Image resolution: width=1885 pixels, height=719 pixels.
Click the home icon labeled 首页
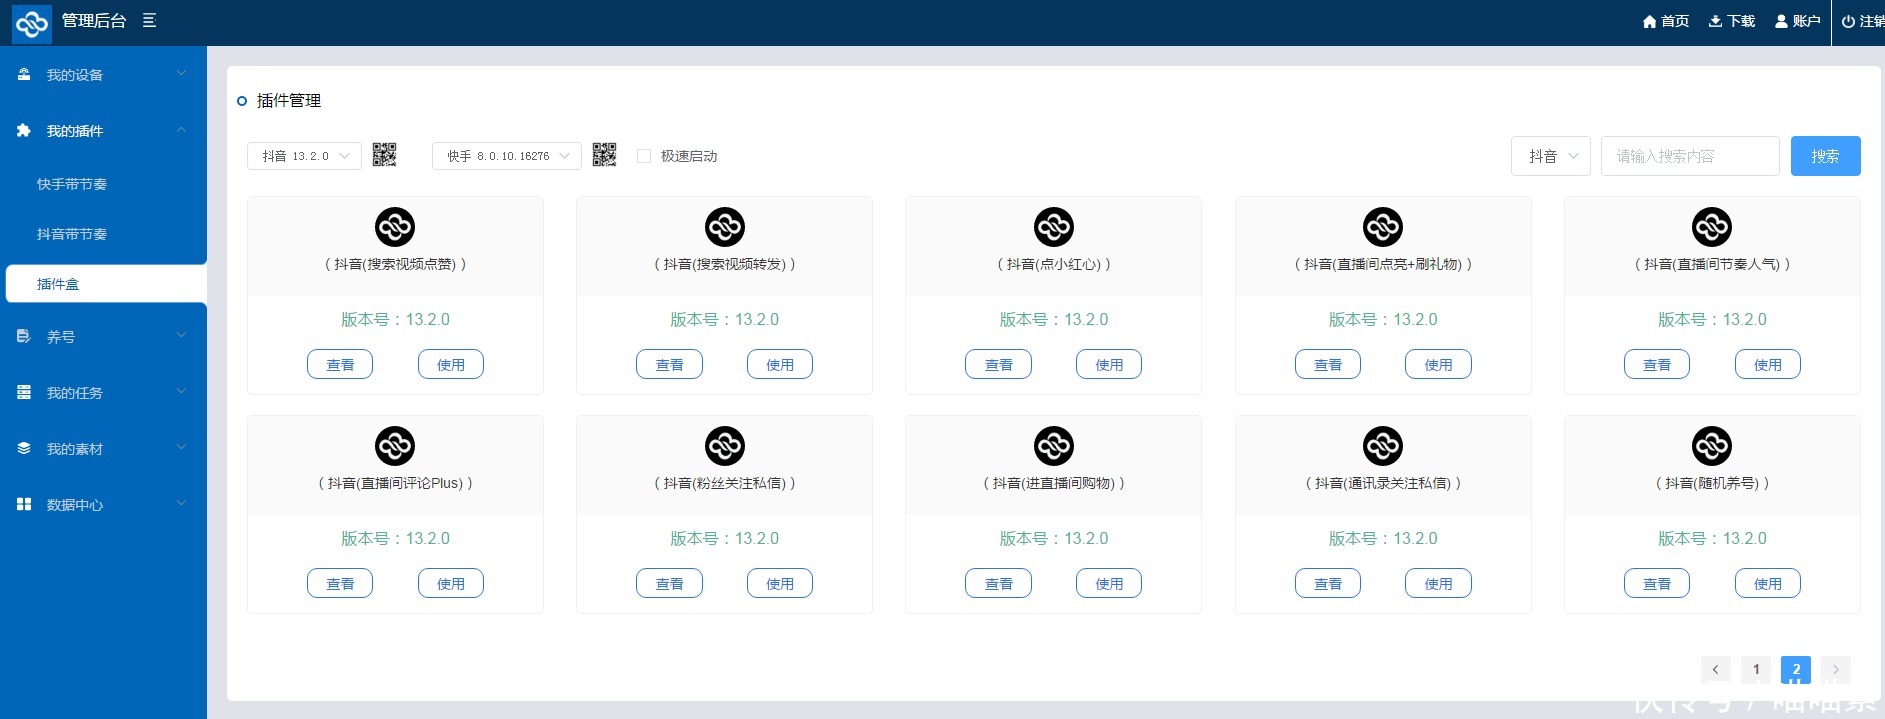click(1649, 21)
